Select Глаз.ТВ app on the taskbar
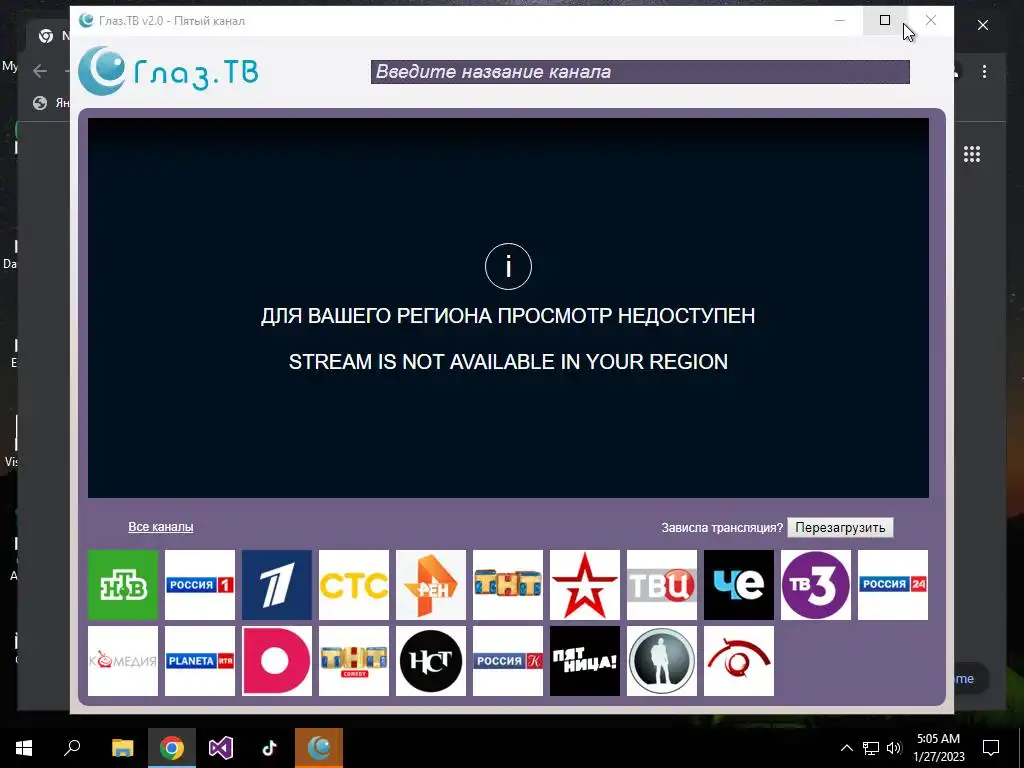Image resolution: width=1024 pixels, height=768 pixels. point(319,748)
